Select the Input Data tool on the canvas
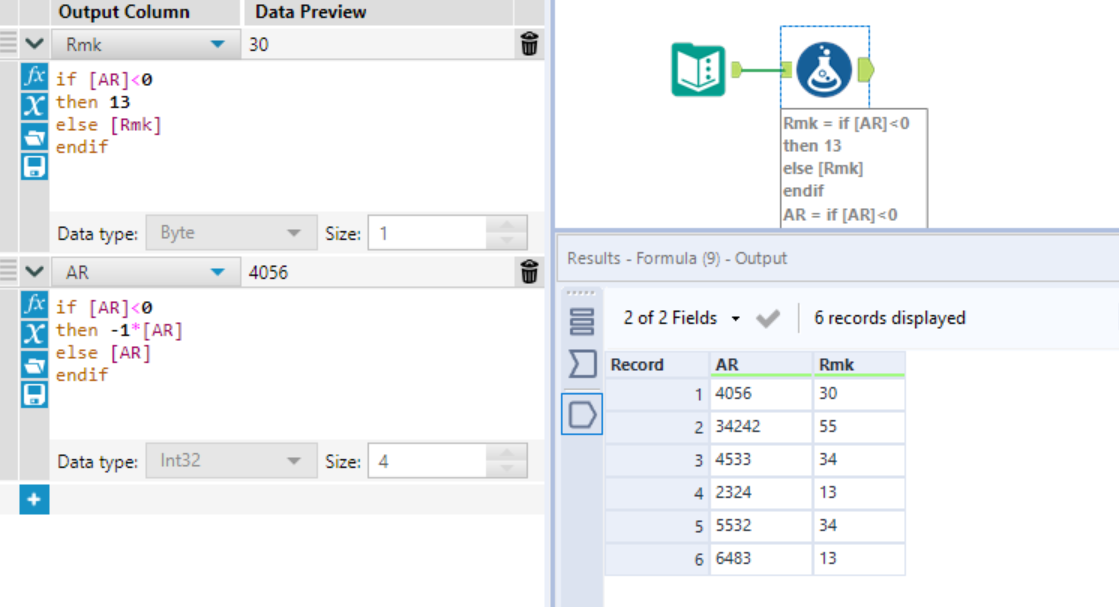The image size is (1119, 607). [700, 70]
